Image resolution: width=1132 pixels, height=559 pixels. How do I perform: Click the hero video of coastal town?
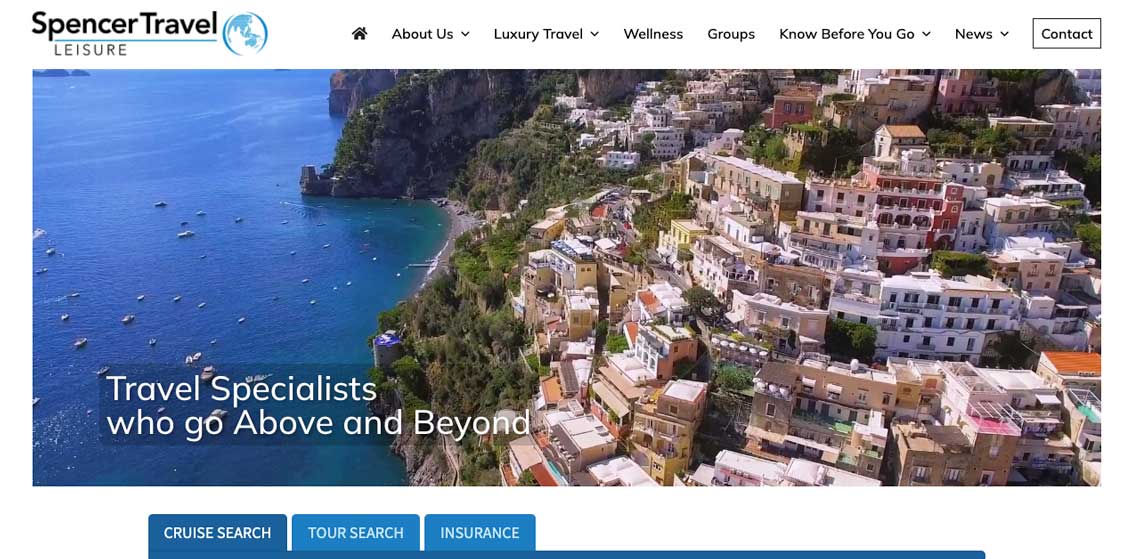567,277
